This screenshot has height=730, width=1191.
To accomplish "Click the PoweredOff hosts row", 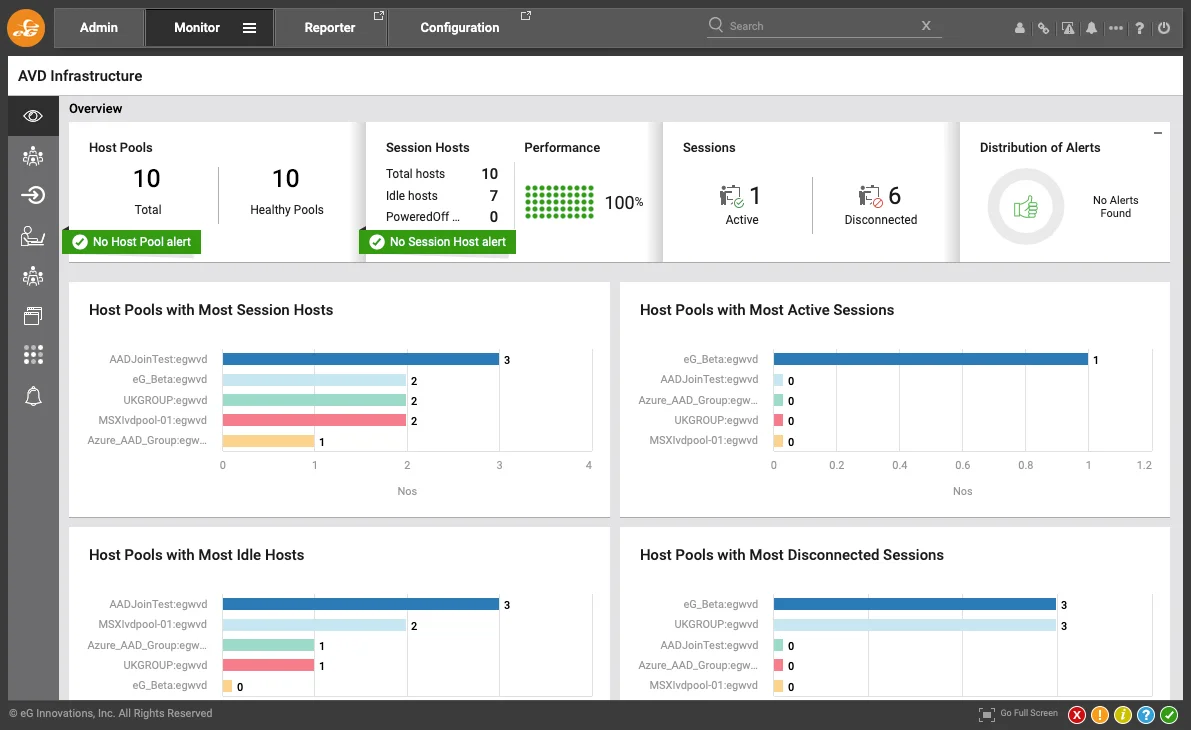I will pos(441,216).
